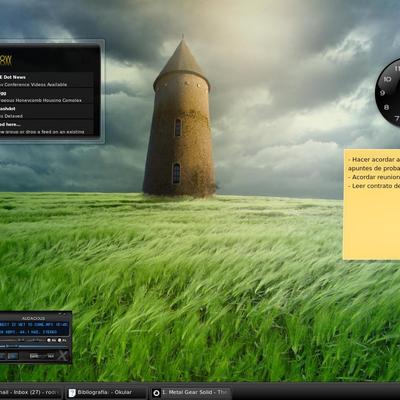Click the Audacious title bar label

pos(33,318)
